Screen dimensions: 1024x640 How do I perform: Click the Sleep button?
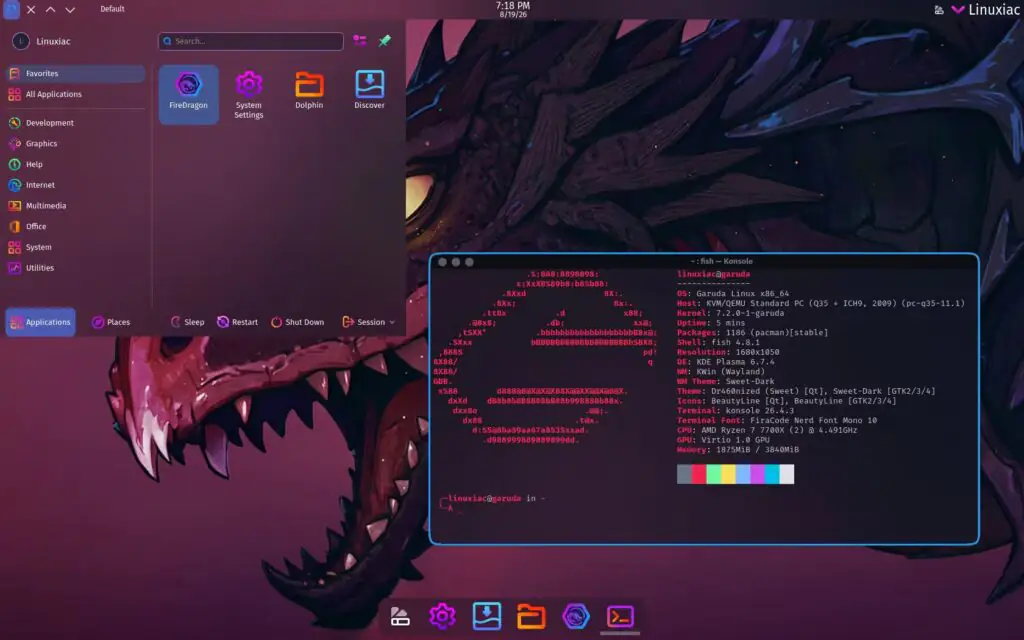coord(187,322)
